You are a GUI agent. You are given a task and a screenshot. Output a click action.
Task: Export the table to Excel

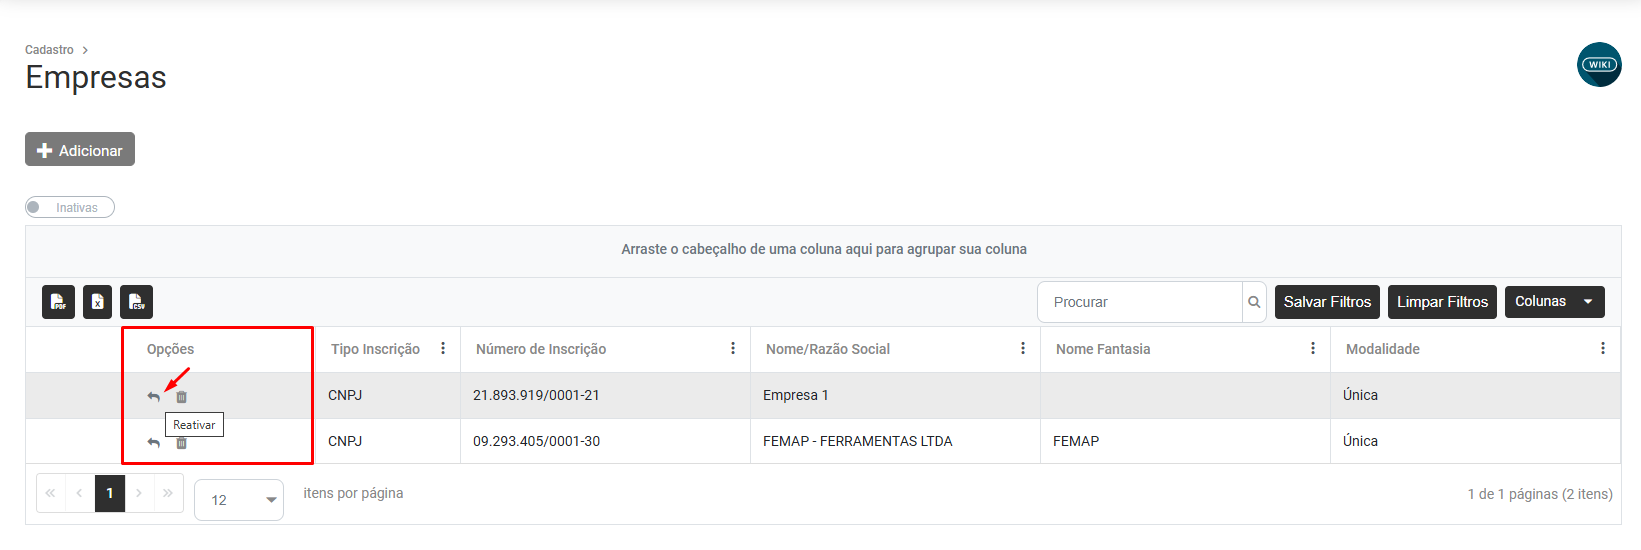[97, 302]
